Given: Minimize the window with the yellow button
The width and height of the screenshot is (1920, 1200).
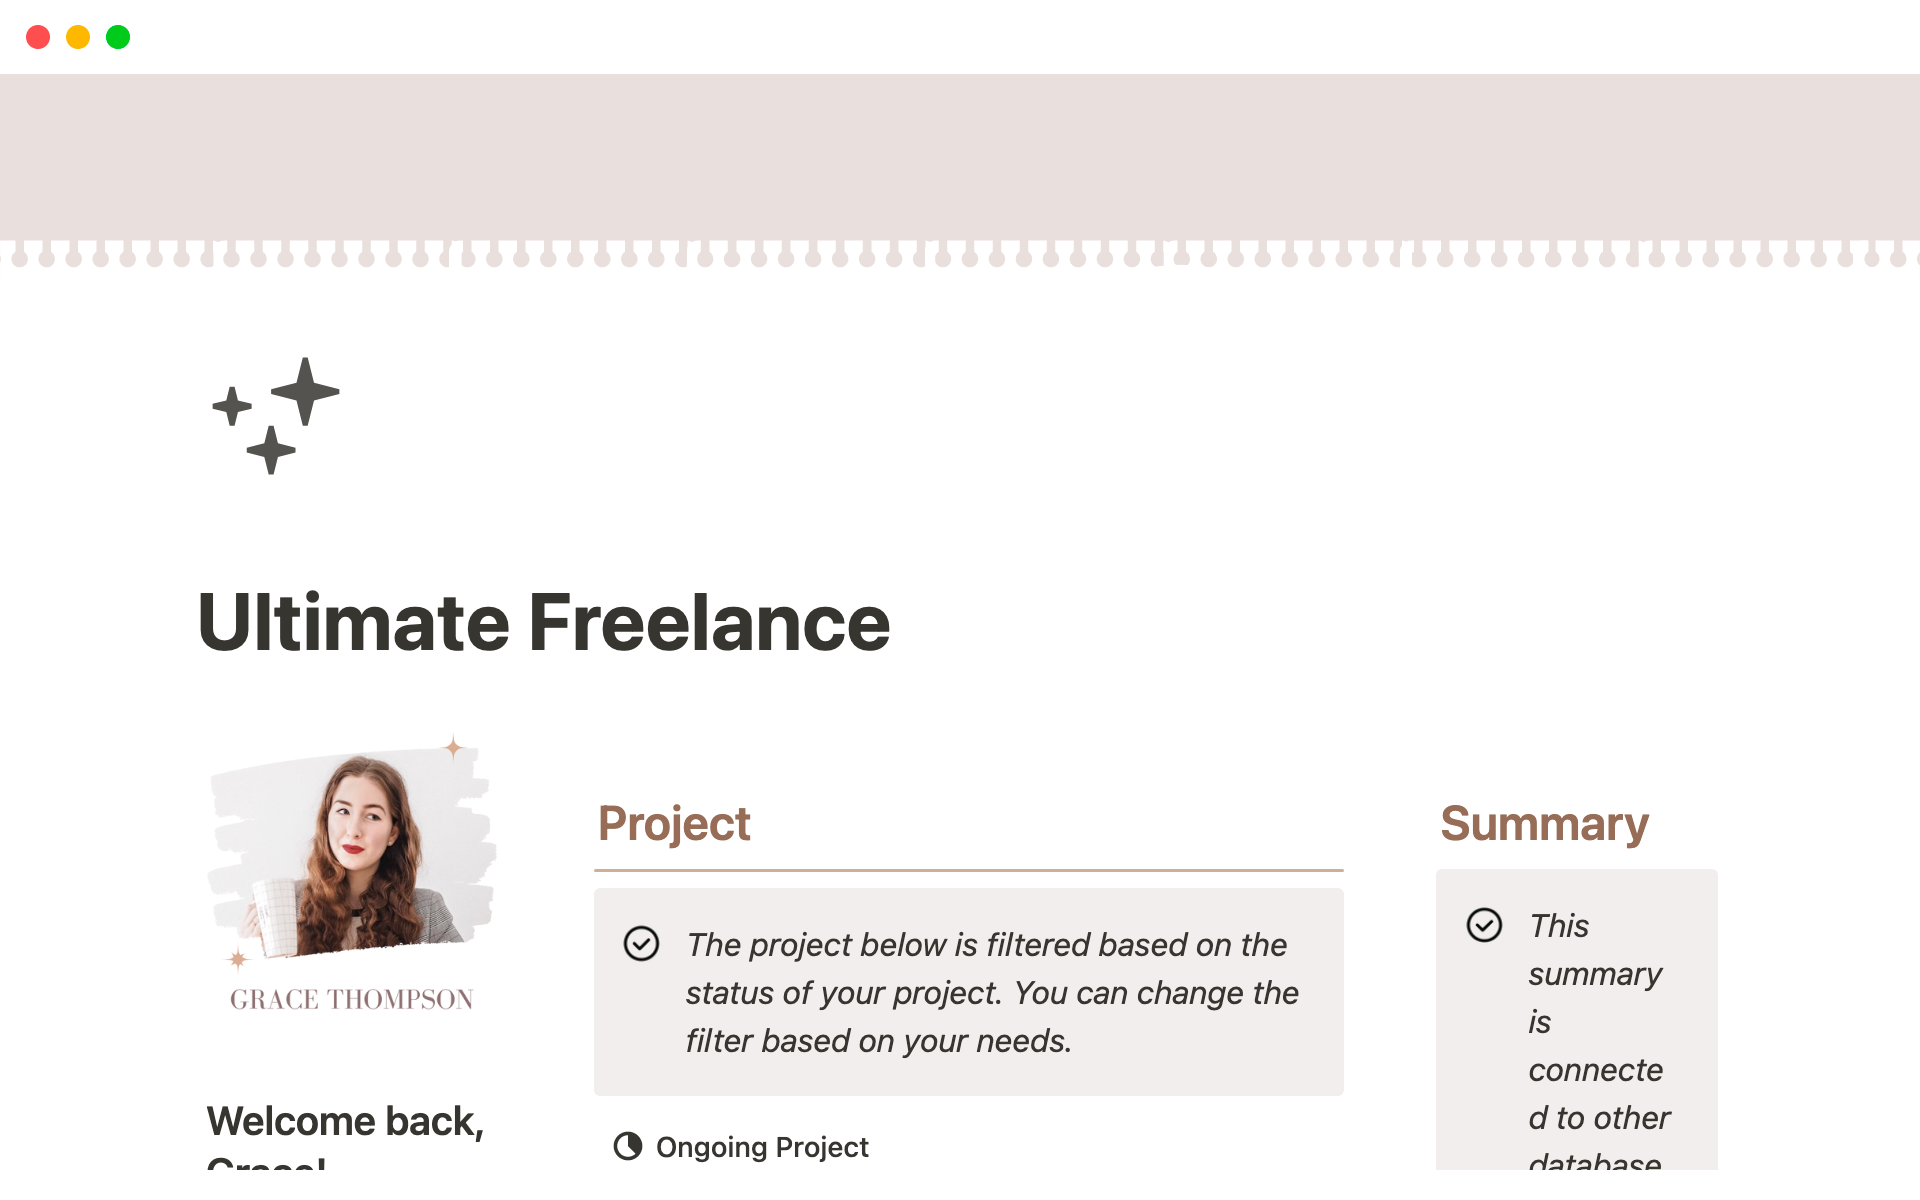Looking at the screenshot, I should coord(78,37).
